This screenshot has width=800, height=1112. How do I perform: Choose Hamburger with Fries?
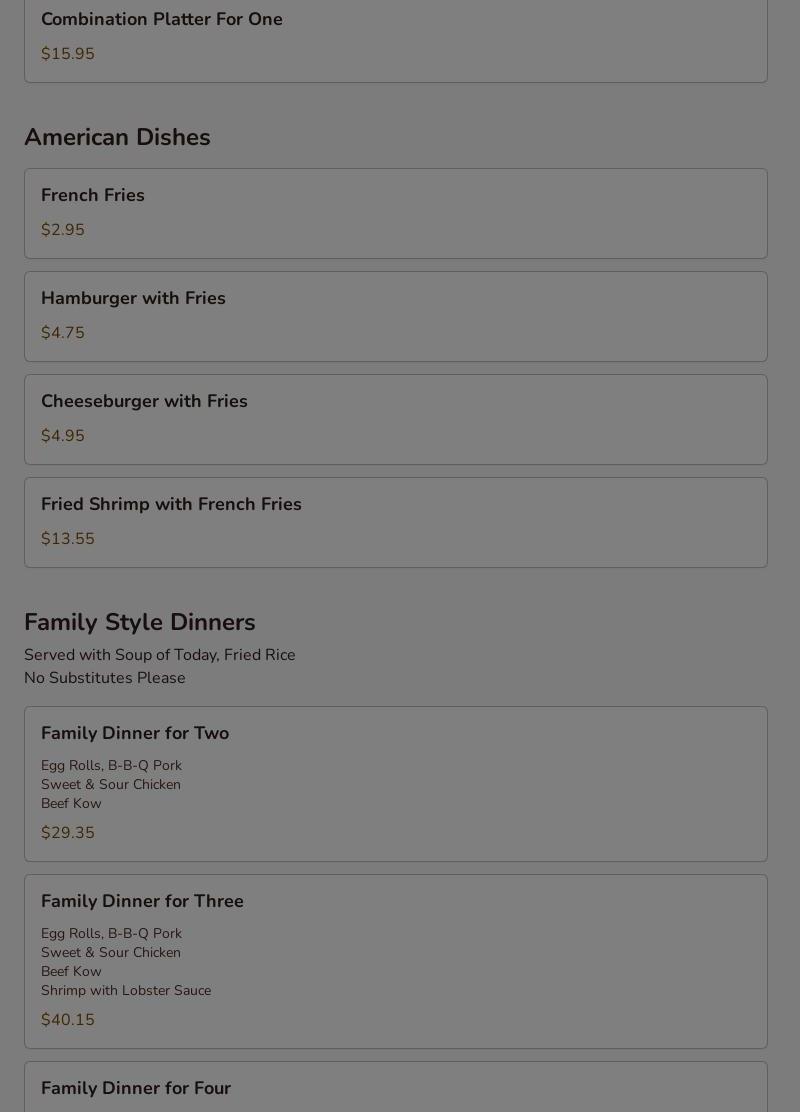(x=133, y=298)
